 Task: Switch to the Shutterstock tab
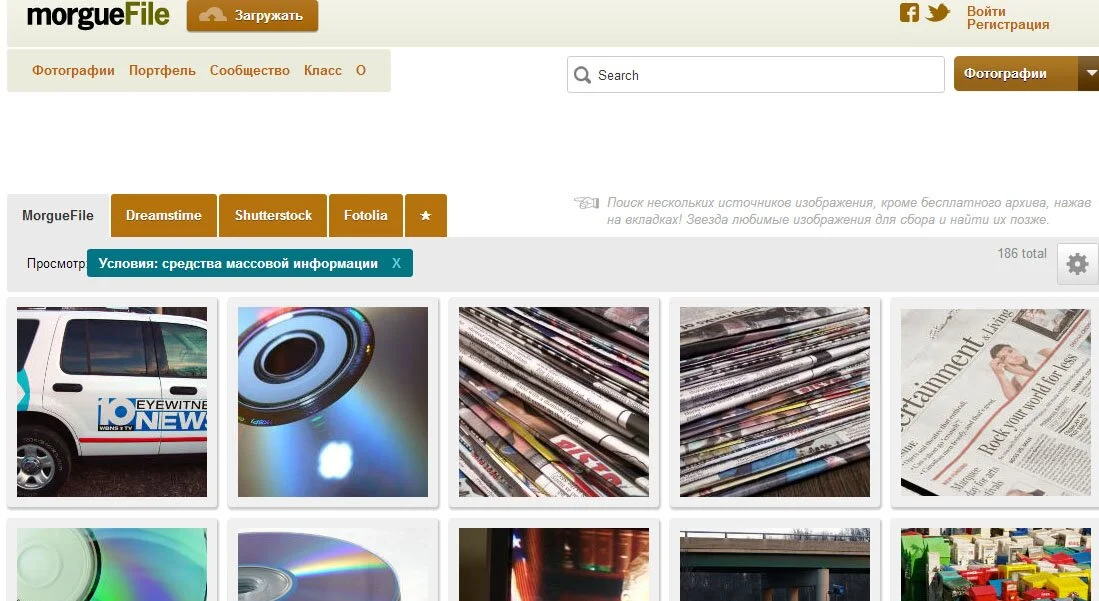pyautogui.click(x=273, y=215)
